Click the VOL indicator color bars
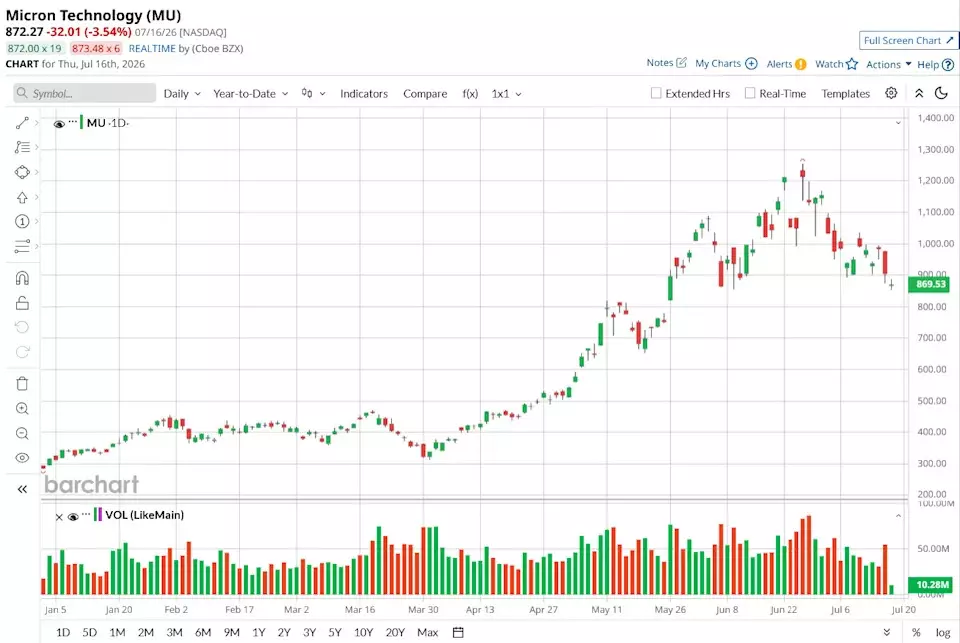The height and width of the screenshot is (643, 960). point(98,514)
